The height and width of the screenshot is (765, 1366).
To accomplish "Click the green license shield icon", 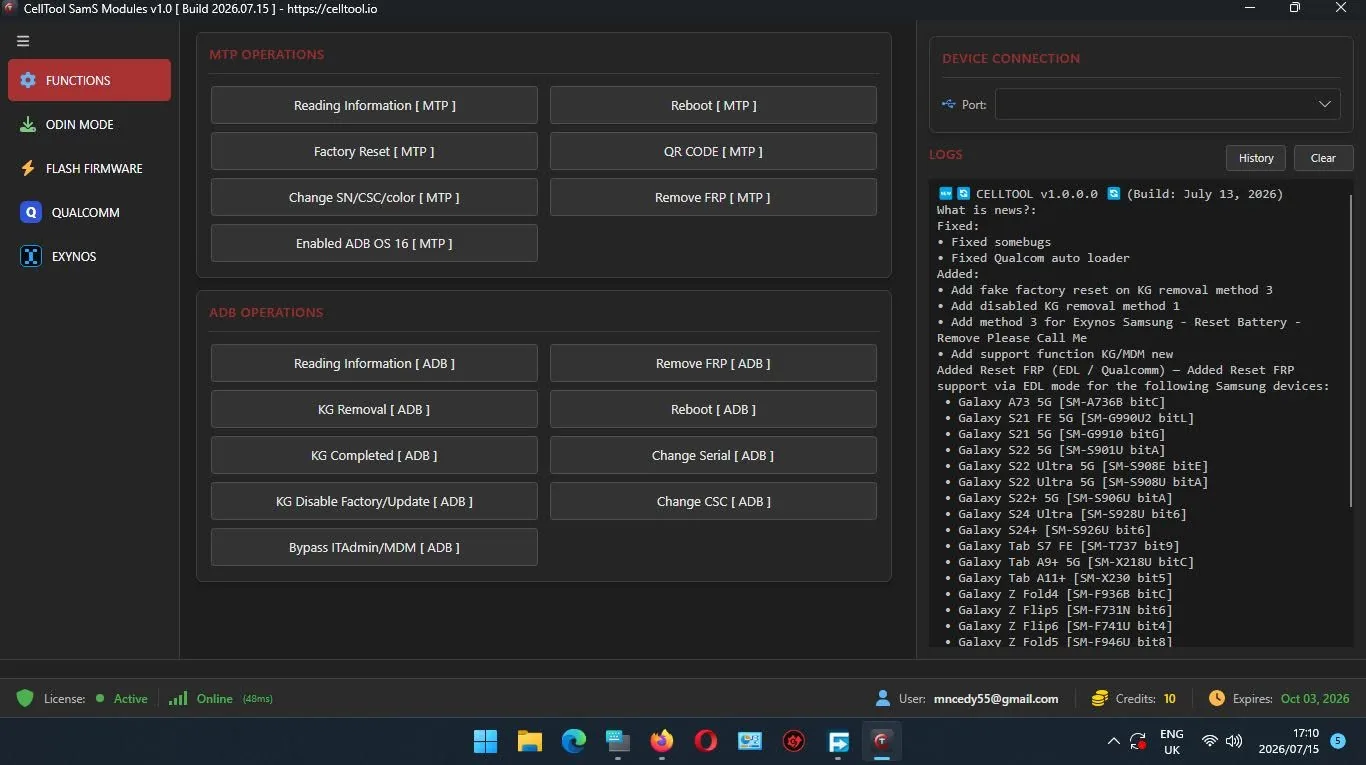I will coord(25,698).
